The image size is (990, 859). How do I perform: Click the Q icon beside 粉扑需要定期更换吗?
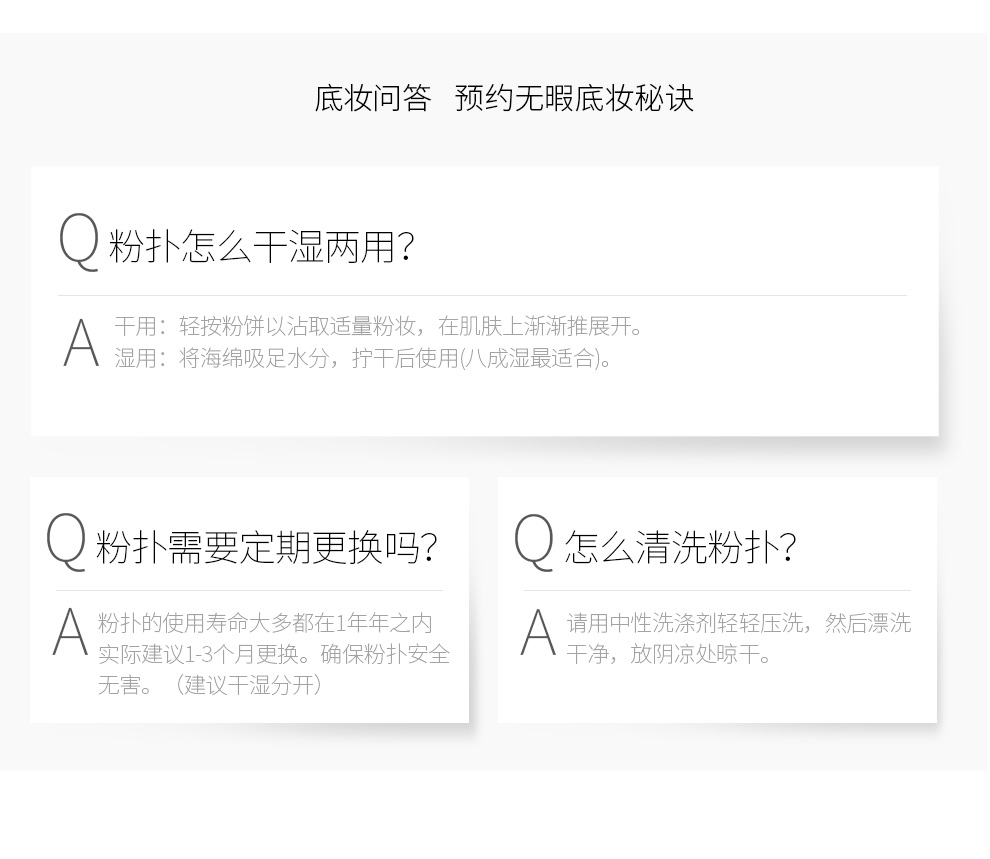coord(66,542)
